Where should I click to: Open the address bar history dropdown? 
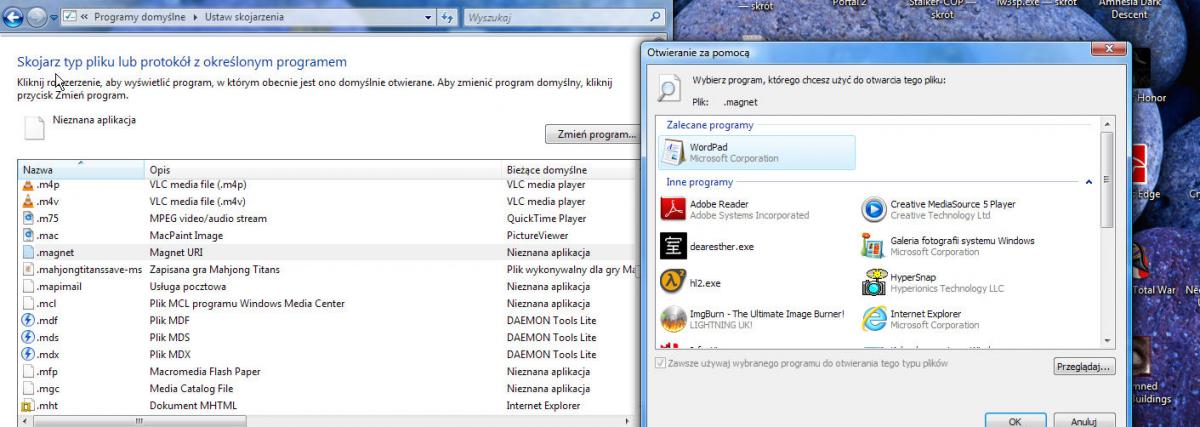(428, 18)
